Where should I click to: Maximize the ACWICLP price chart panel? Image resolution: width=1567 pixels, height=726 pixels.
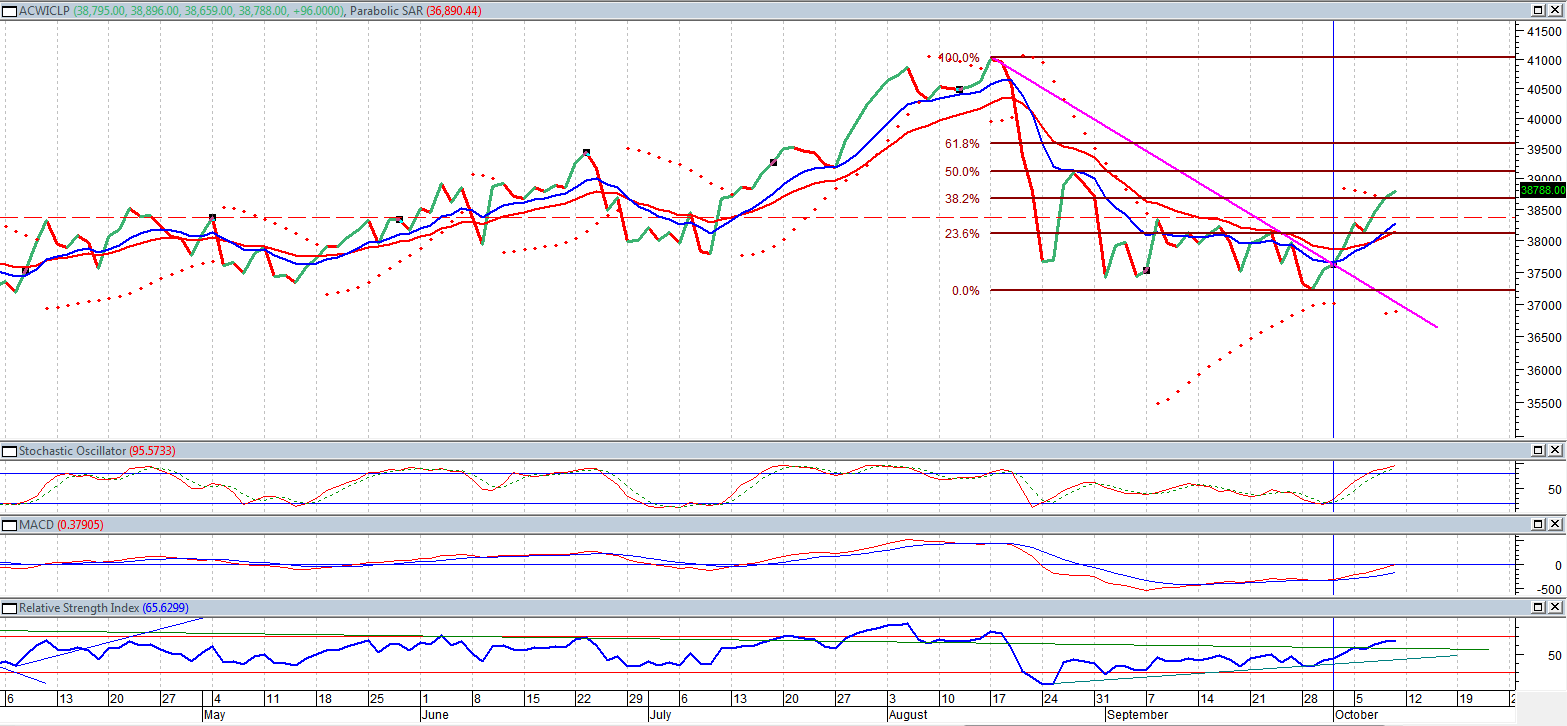point(1539,10)
